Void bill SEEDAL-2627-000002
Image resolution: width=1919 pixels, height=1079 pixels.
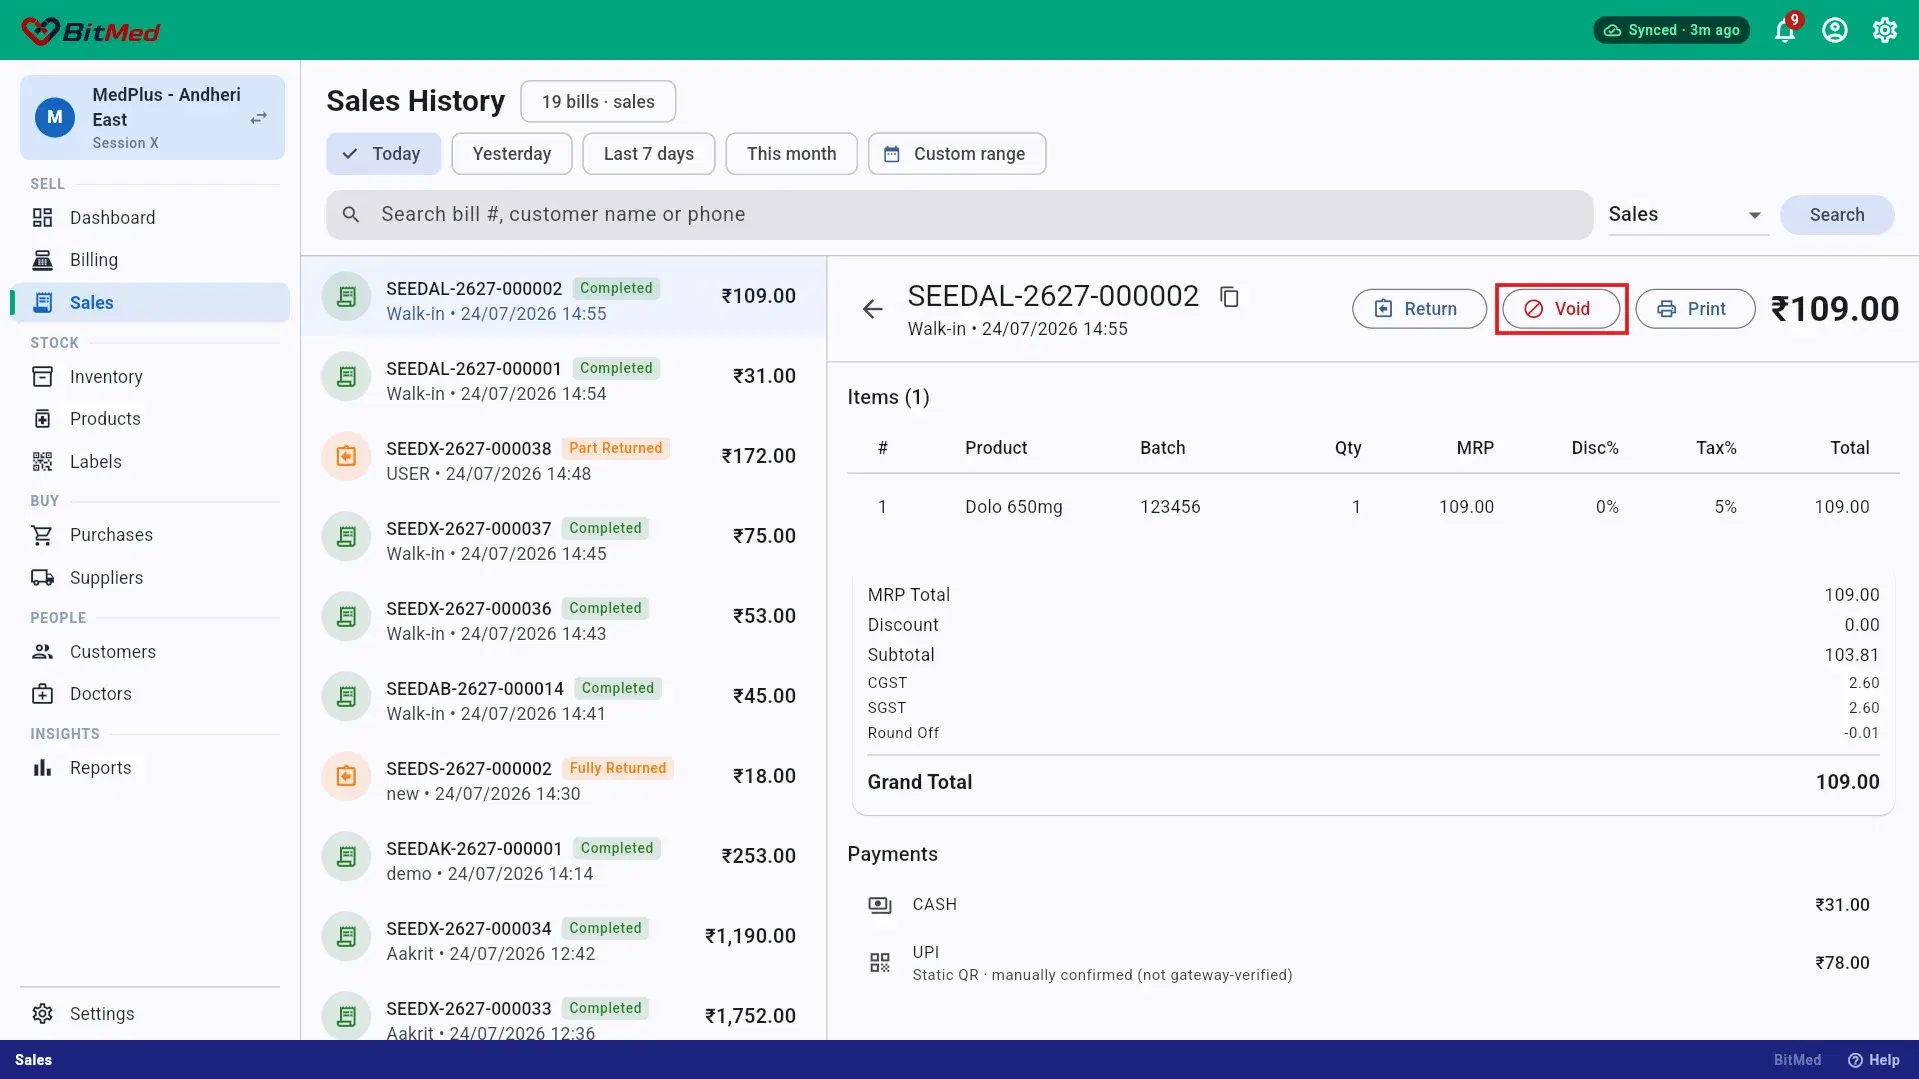click(x=1561, y=309)
